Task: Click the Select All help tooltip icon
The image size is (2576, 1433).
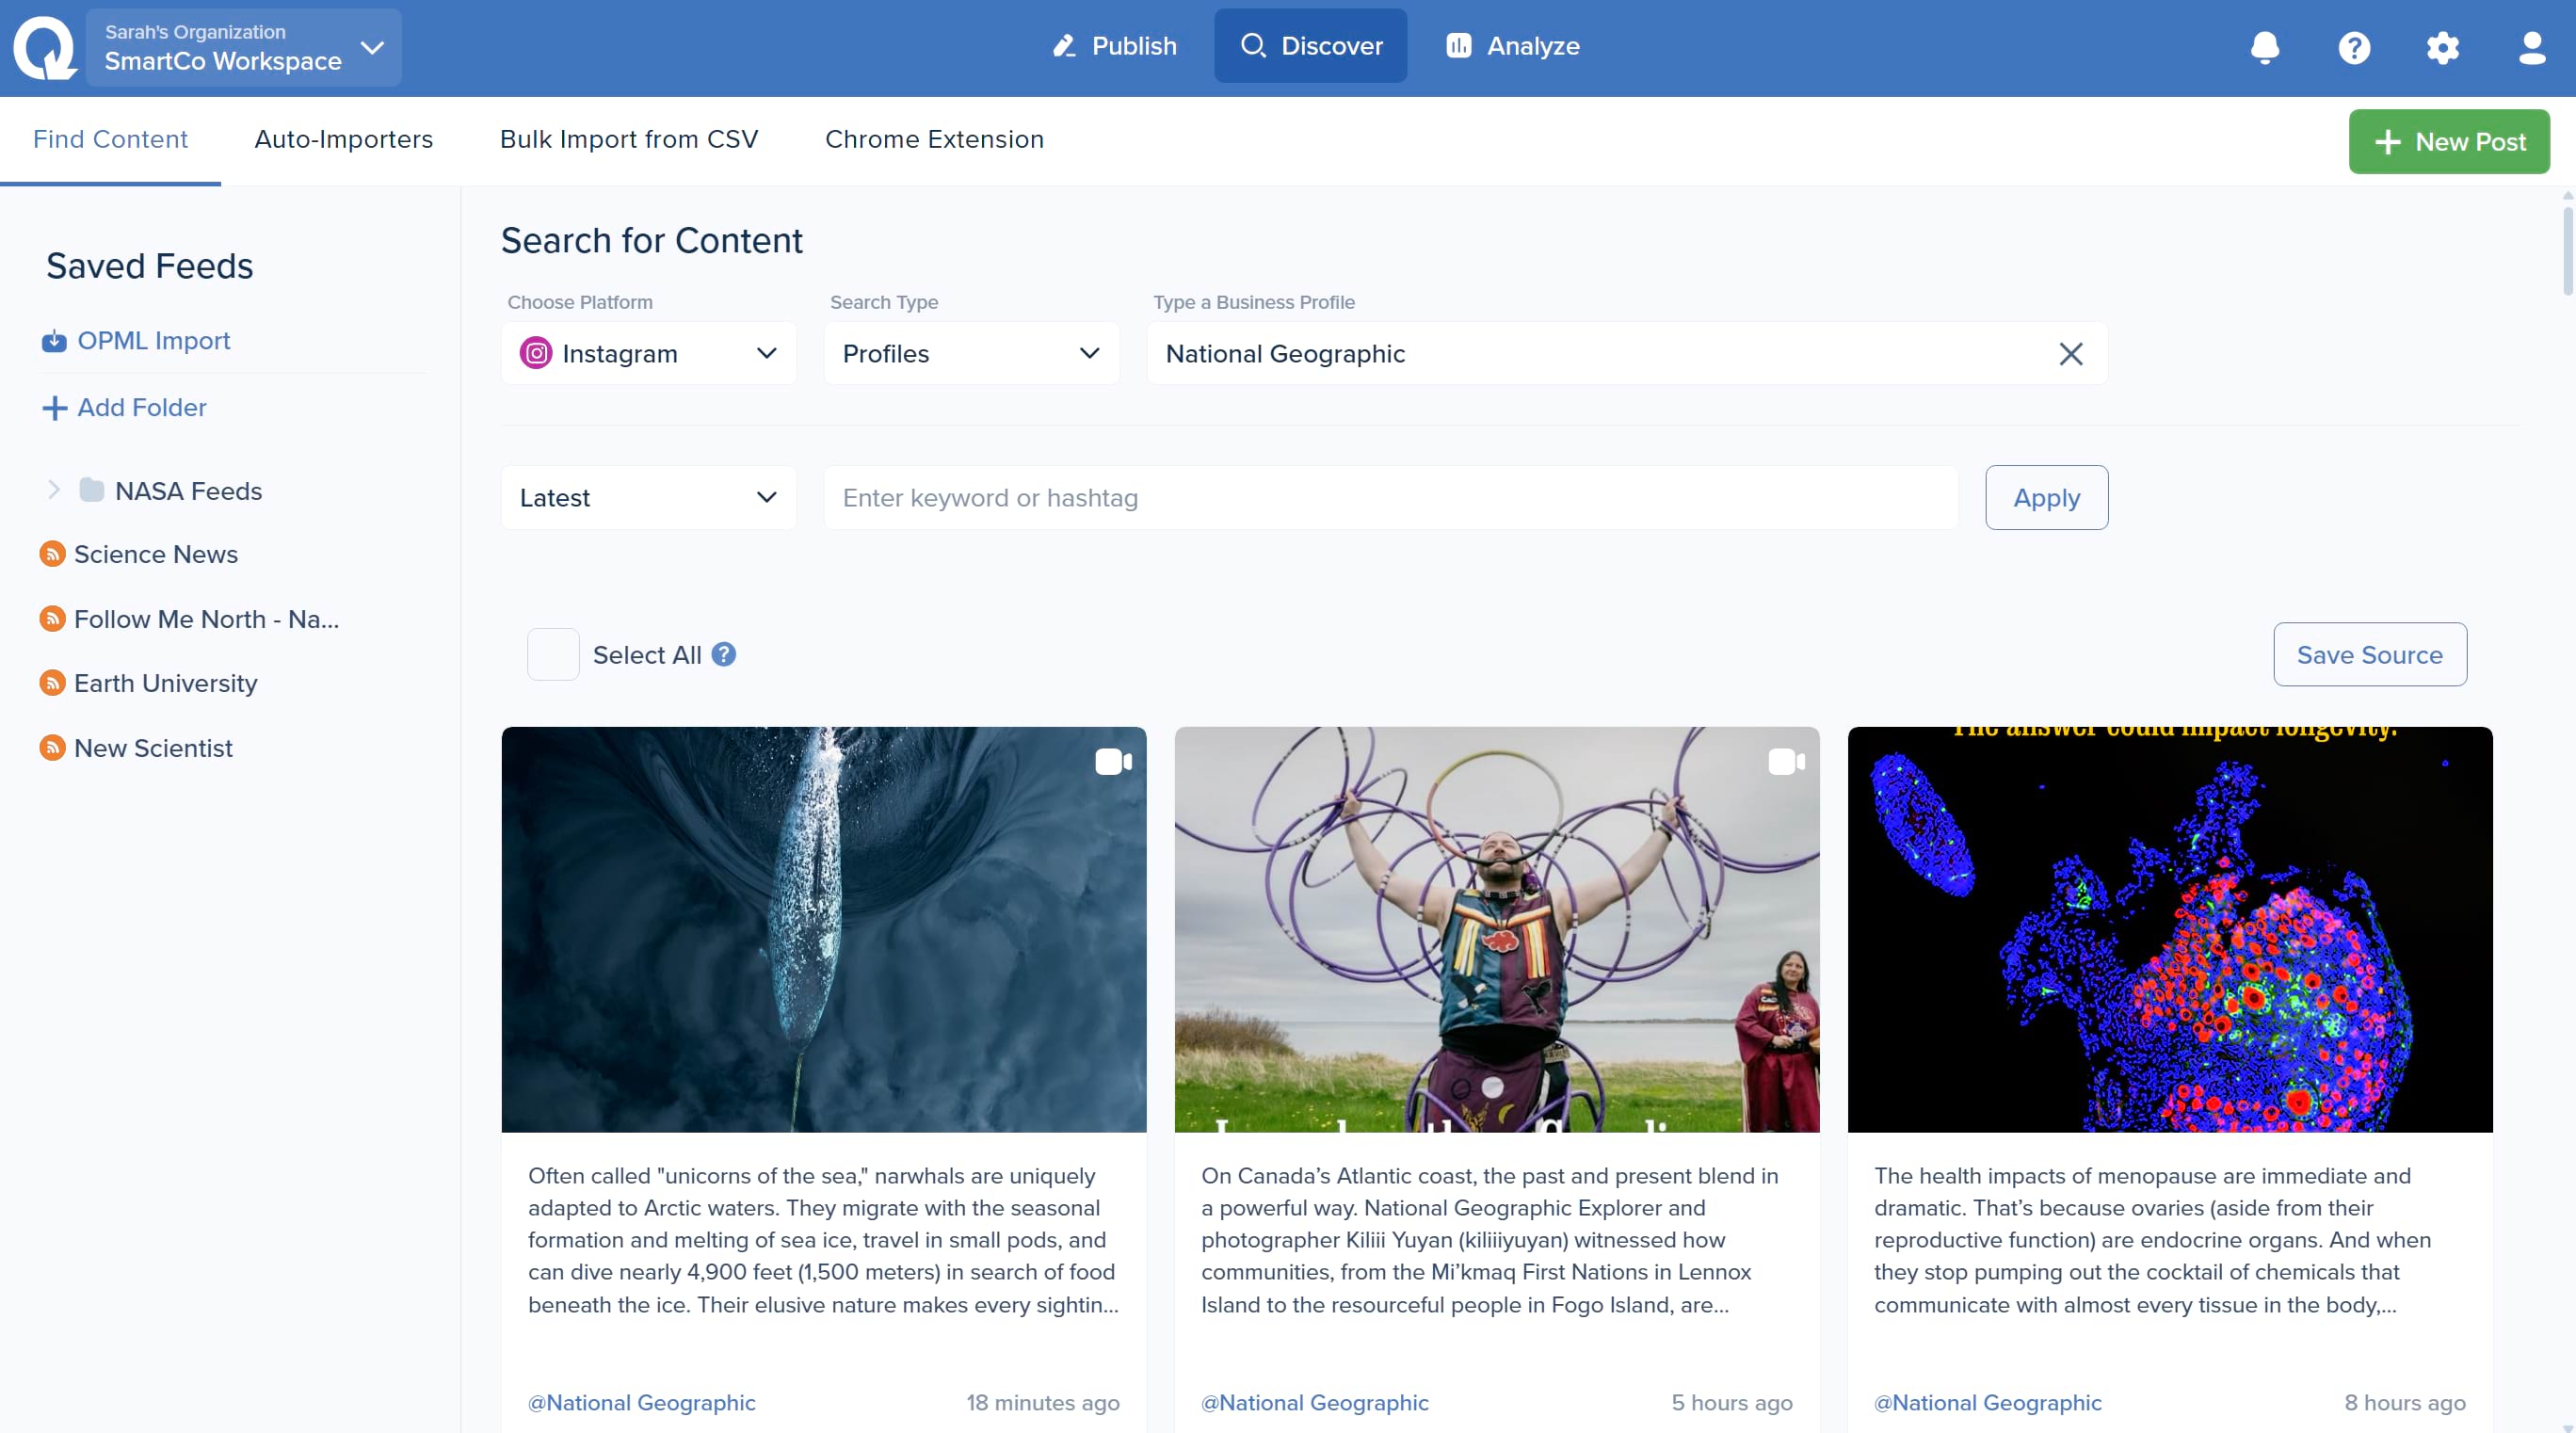Action: click(723, 654)
